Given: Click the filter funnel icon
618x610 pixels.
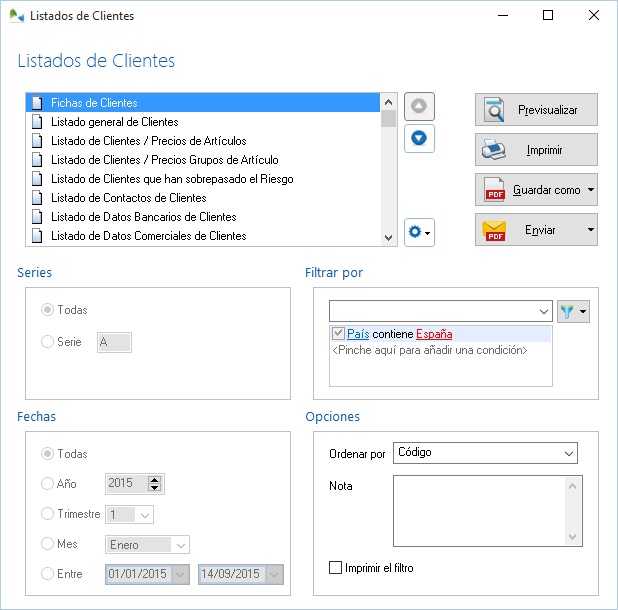Looking at the screenshot, I should pyautogui.click(x=571, y=311).
